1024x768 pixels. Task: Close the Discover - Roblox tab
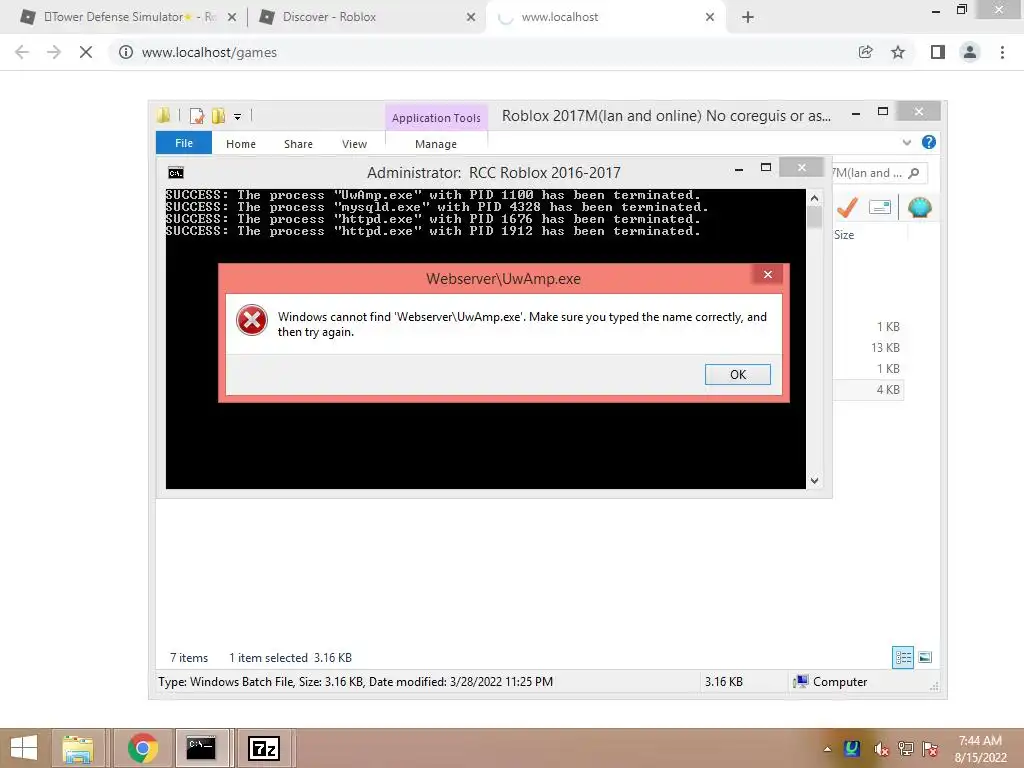(471, 17)
